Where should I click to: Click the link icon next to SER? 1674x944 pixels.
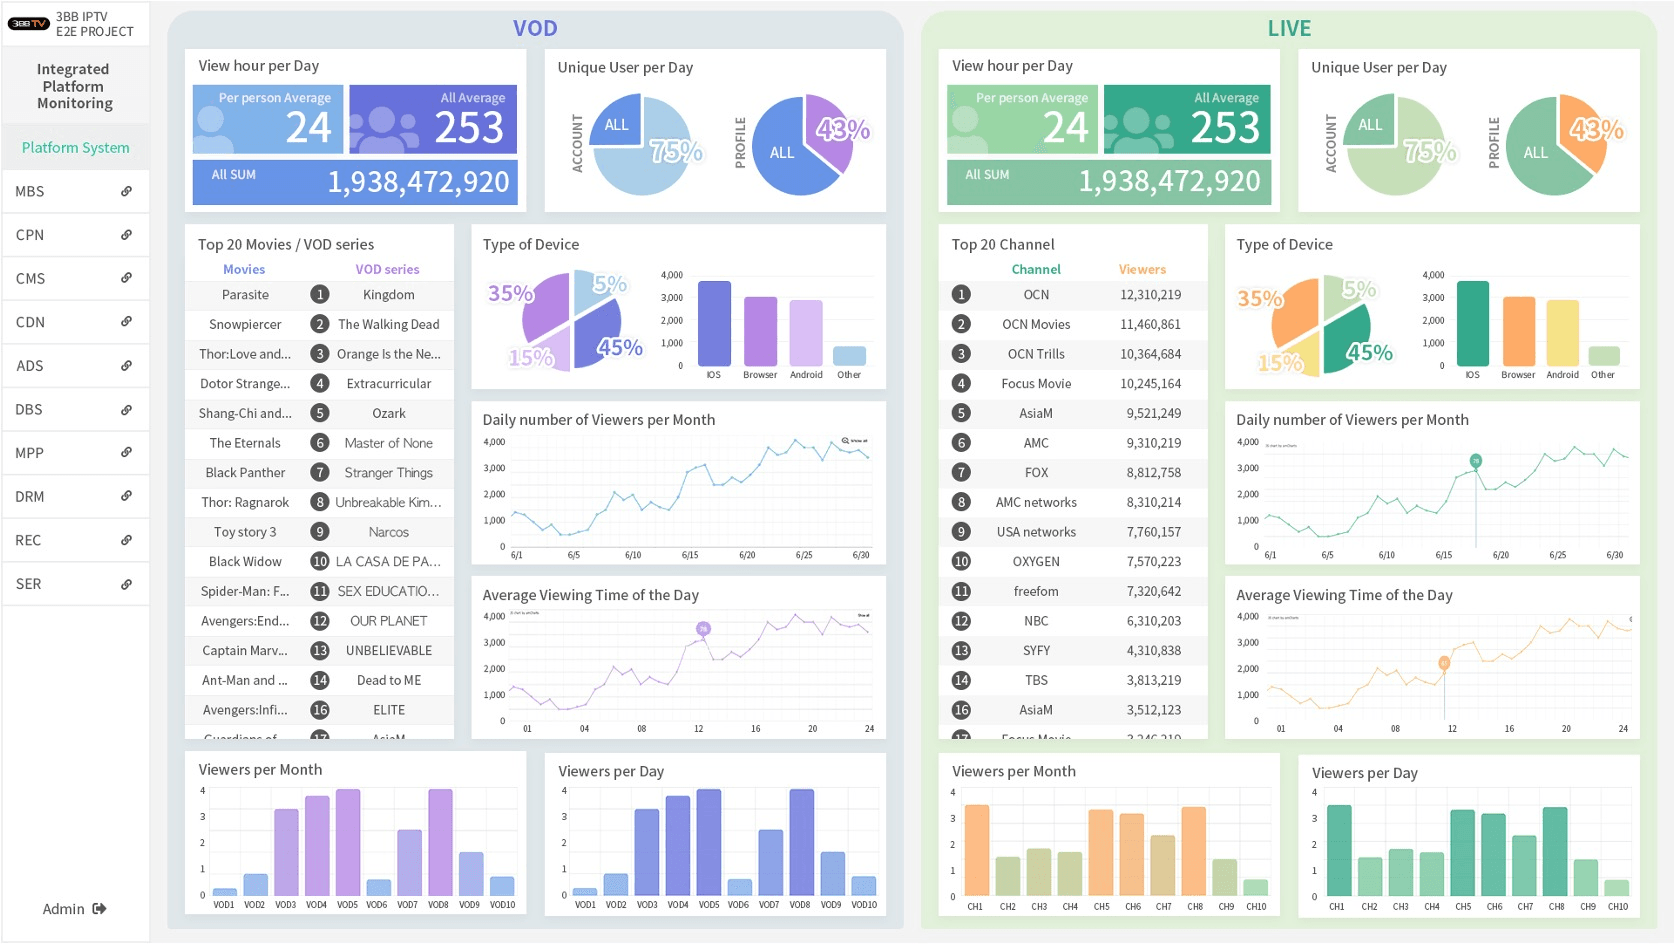click(x=126, y=584)
